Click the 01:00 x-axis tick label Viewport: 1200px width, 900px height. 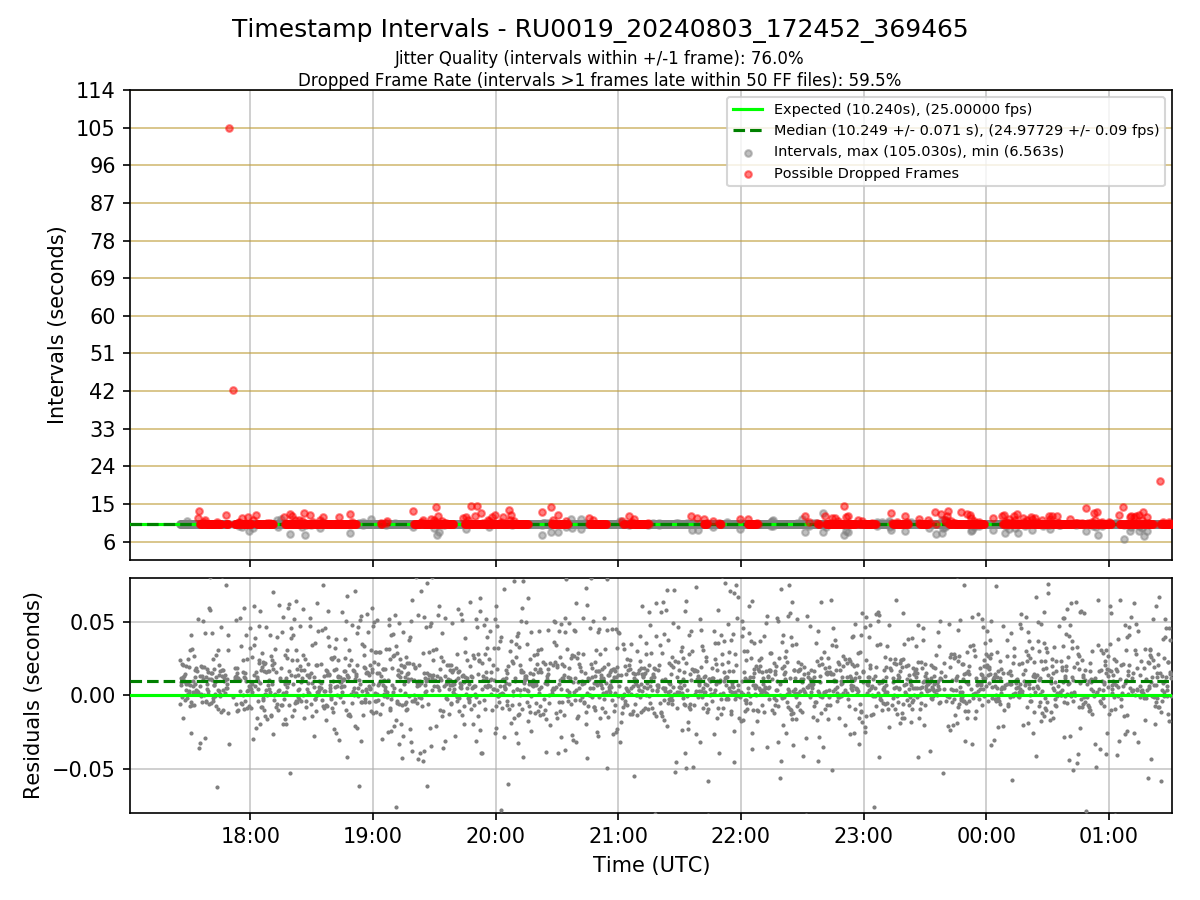[x=1110, y=836]
